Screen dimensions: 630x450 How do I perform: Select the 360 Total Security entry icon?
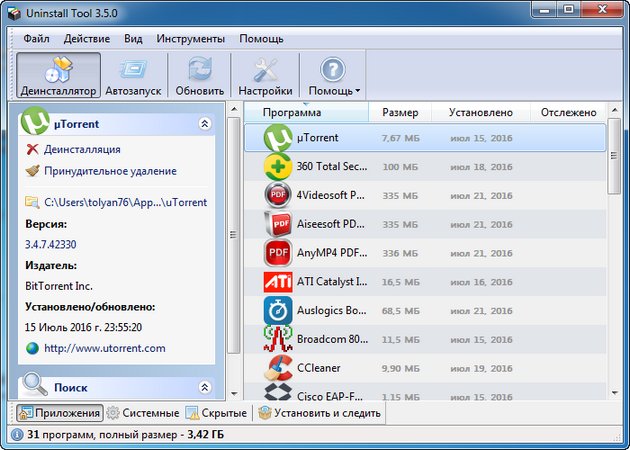click(x=277, y=166)
